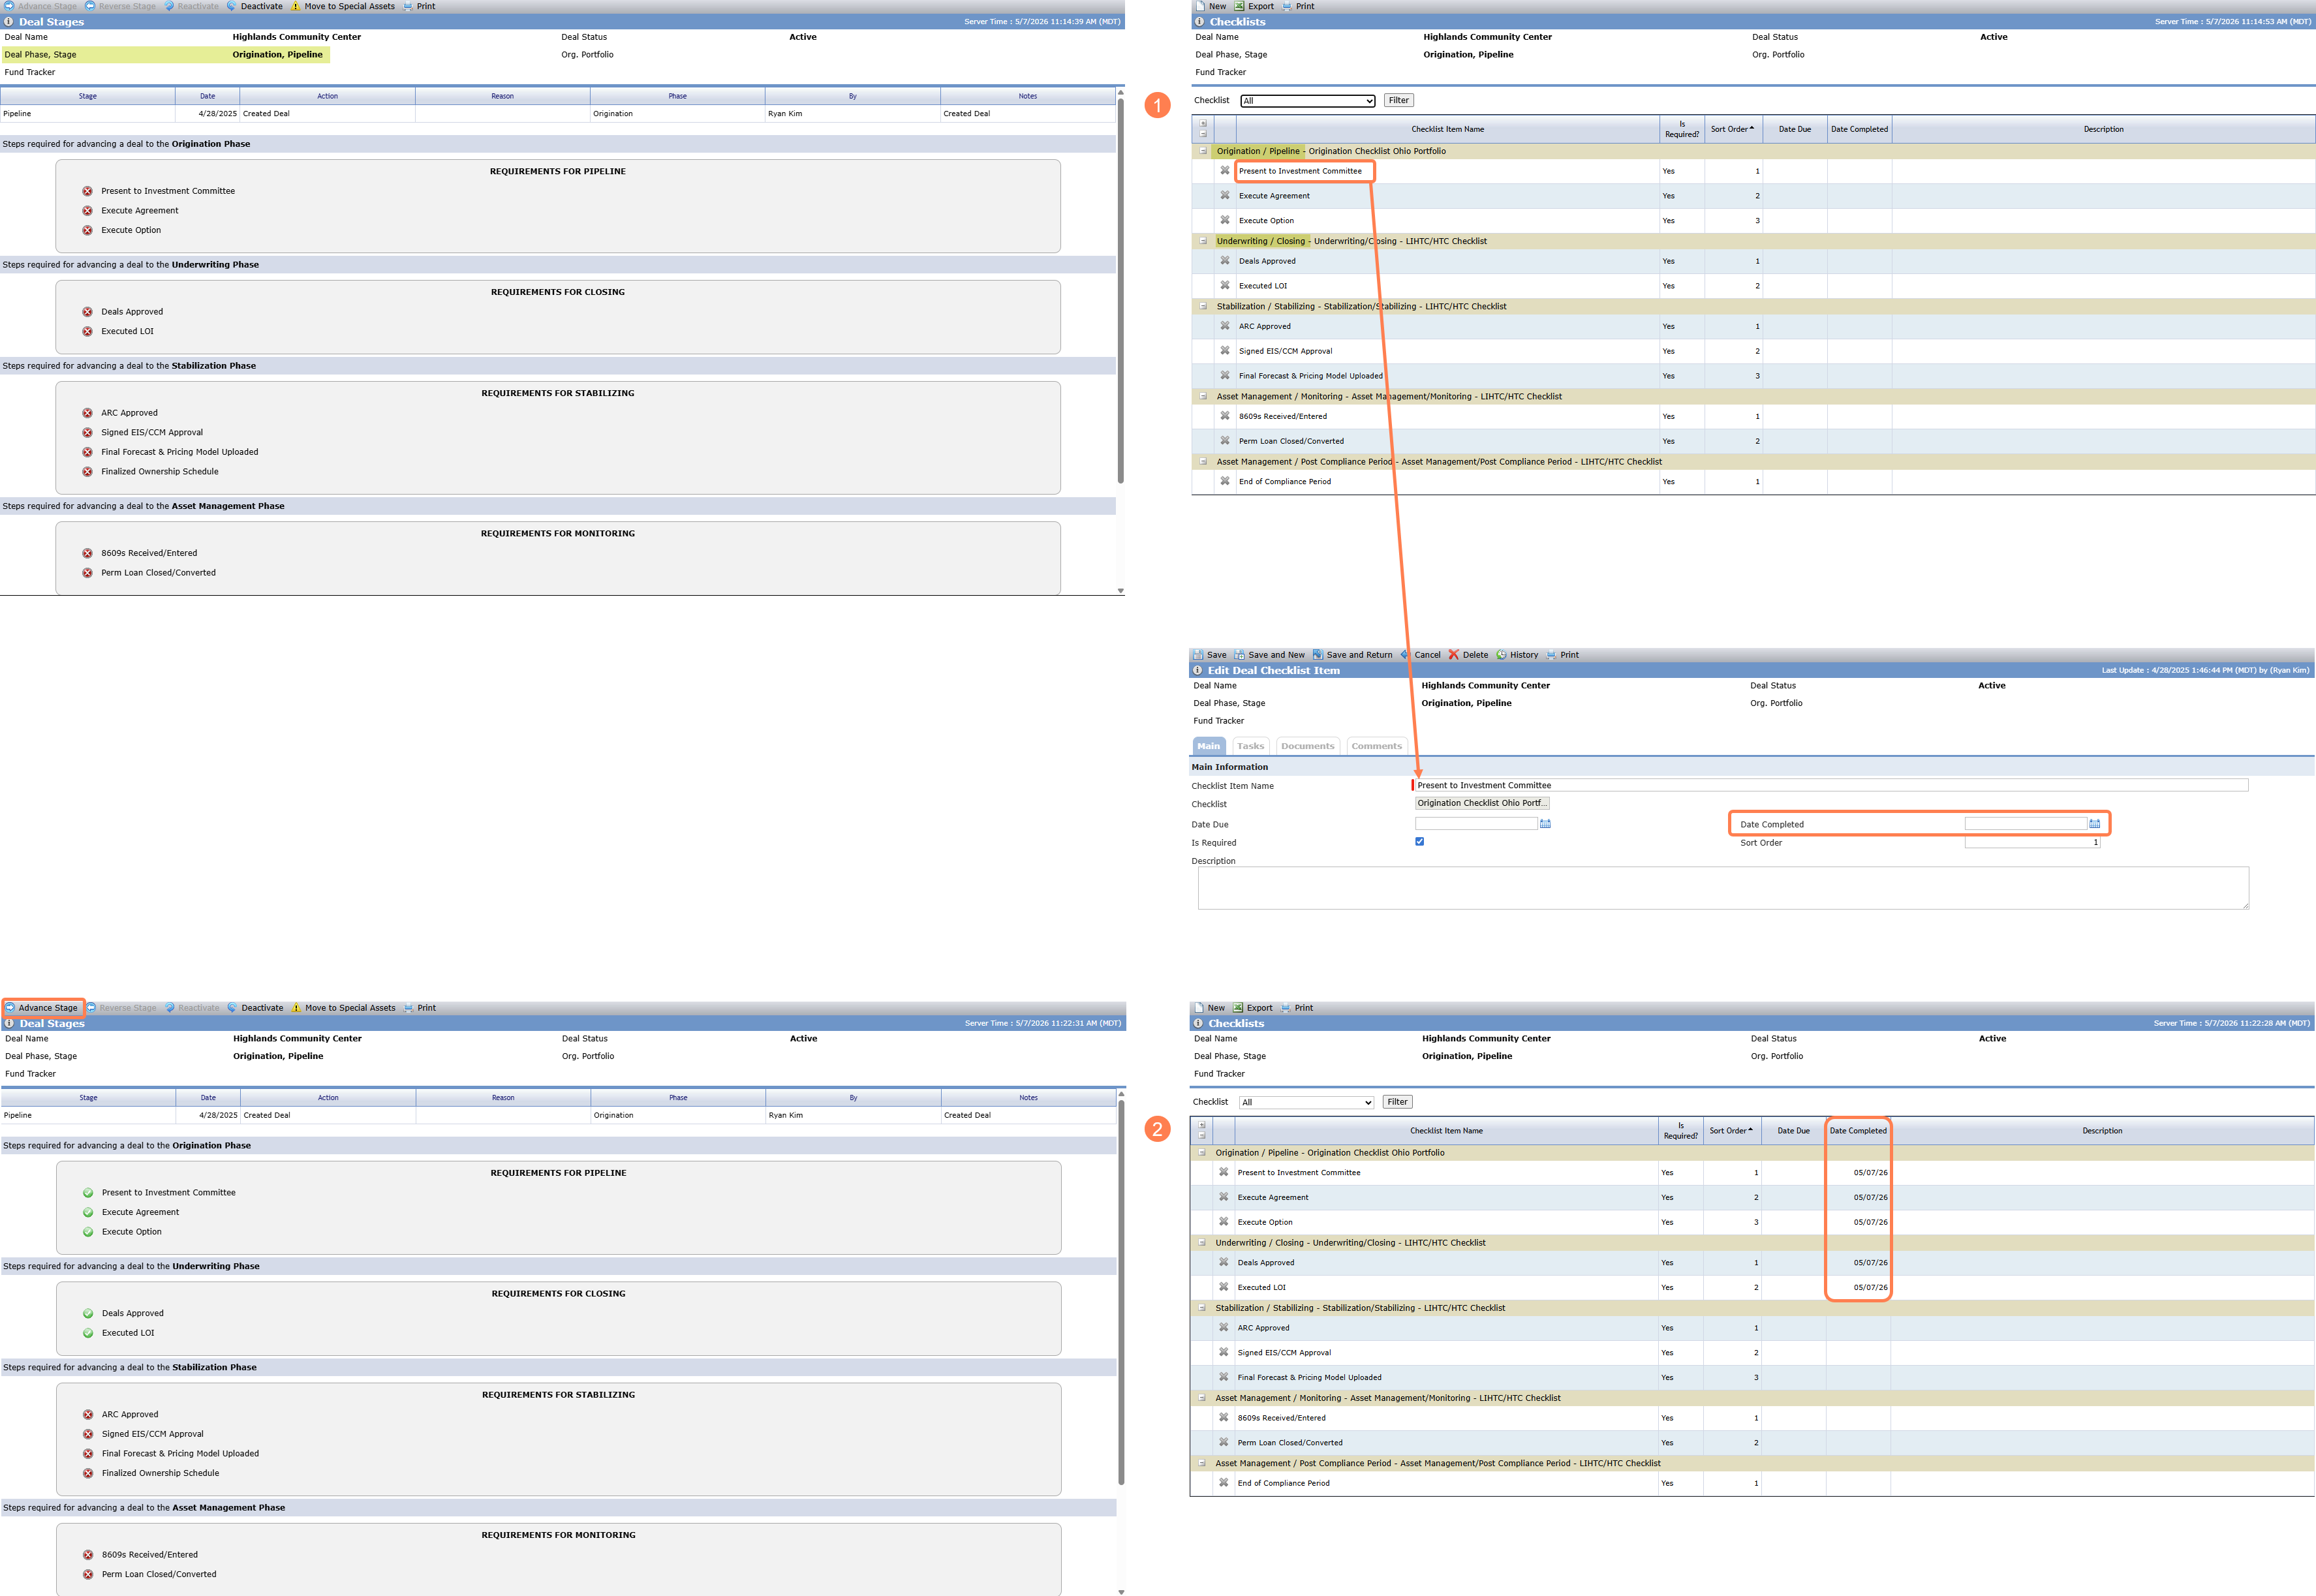Click into the Sort Order input field
The width and height of the screenshot is (2316, 1596).
(x=2032, y=842)
